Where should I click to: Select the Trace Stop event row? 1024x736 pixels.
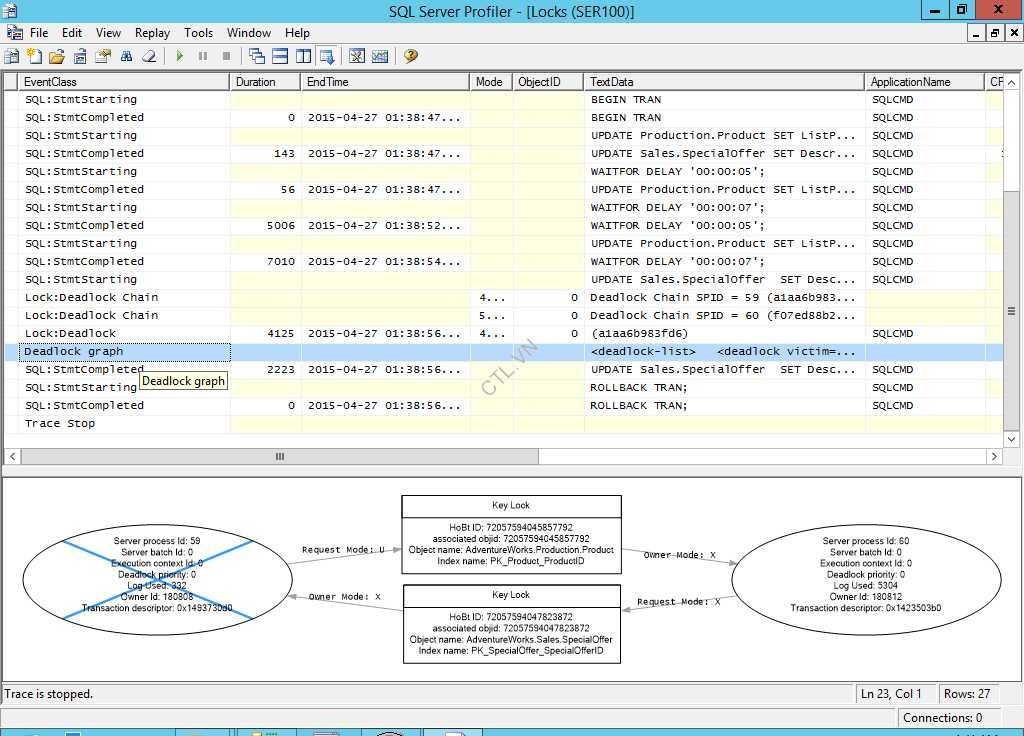[60, 423]
